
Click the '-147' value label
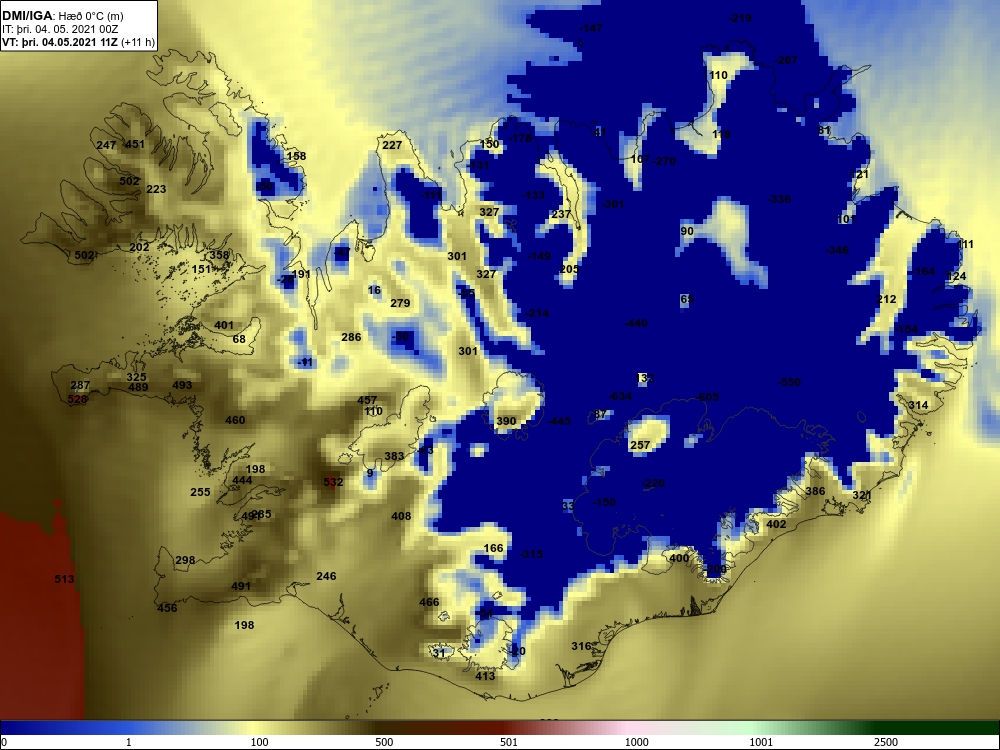591,28
